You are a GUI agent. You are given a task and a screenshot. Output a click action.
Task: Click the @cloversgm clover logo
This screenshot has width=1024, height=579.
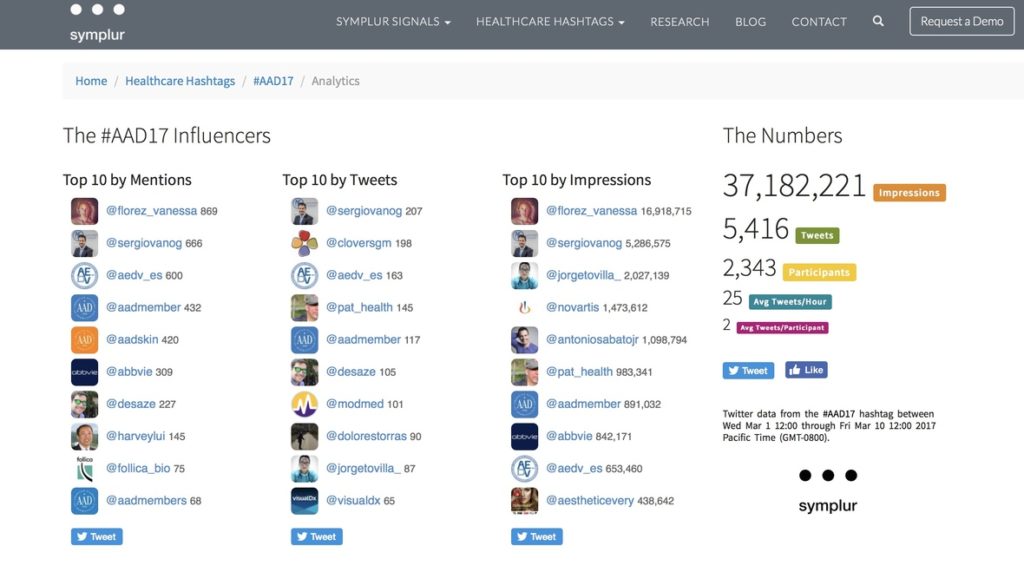pyautogui.click(x=304, y=243)
